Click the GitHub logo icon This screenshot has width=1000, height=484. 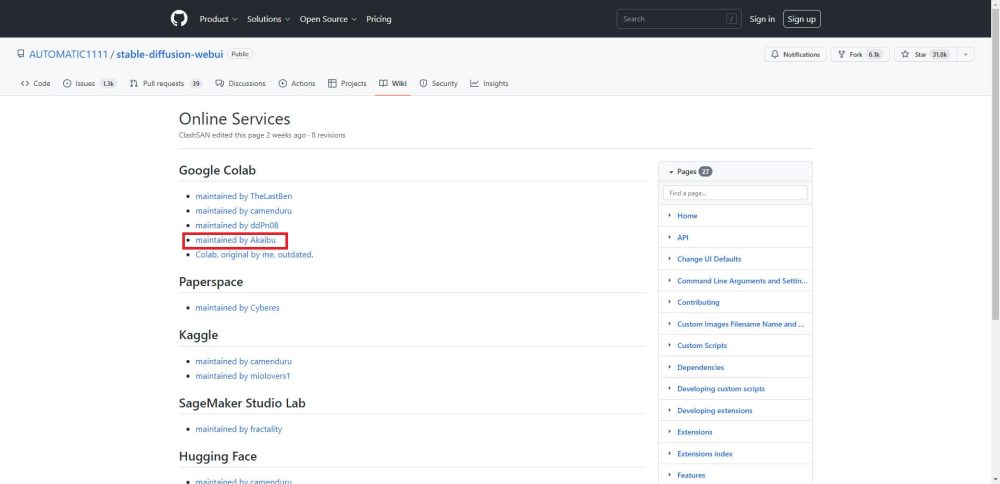(179, 19)
